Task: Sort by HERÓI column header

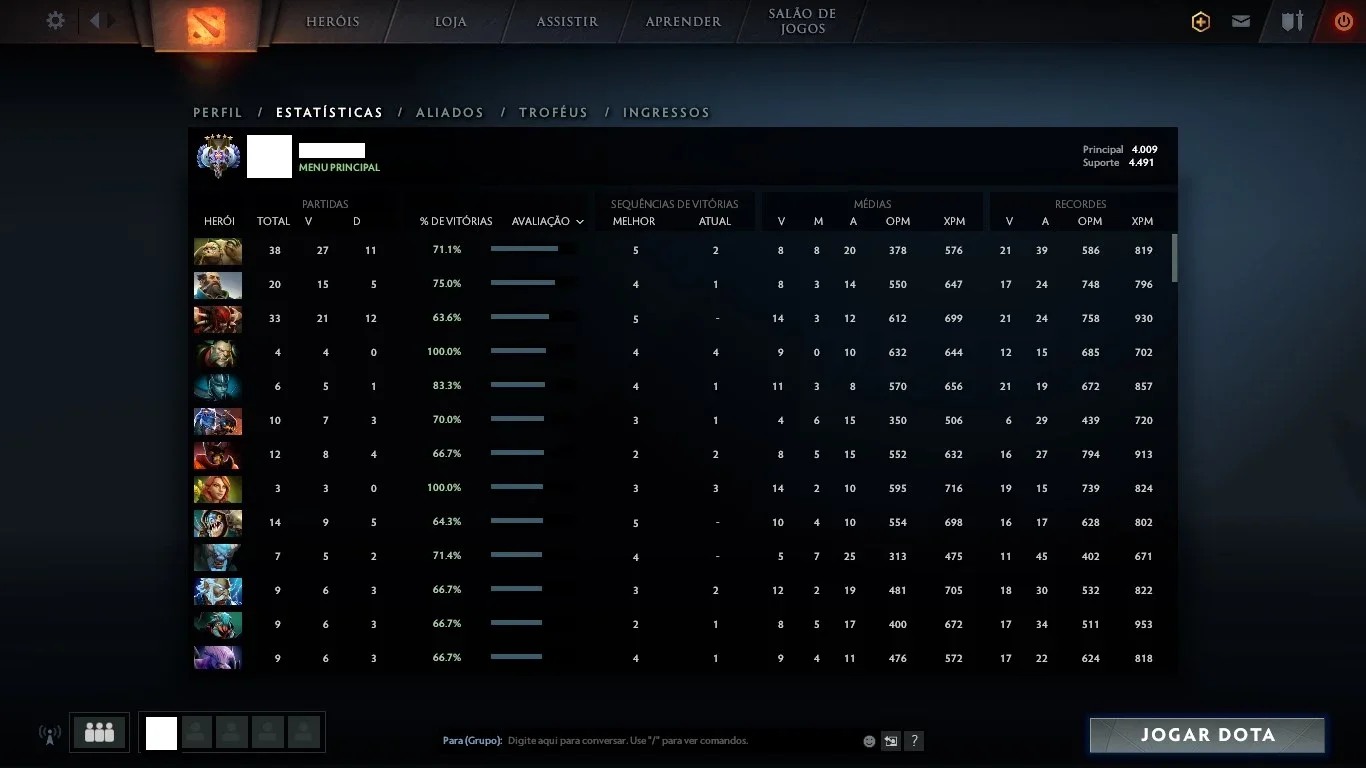Action: [219, 221]
